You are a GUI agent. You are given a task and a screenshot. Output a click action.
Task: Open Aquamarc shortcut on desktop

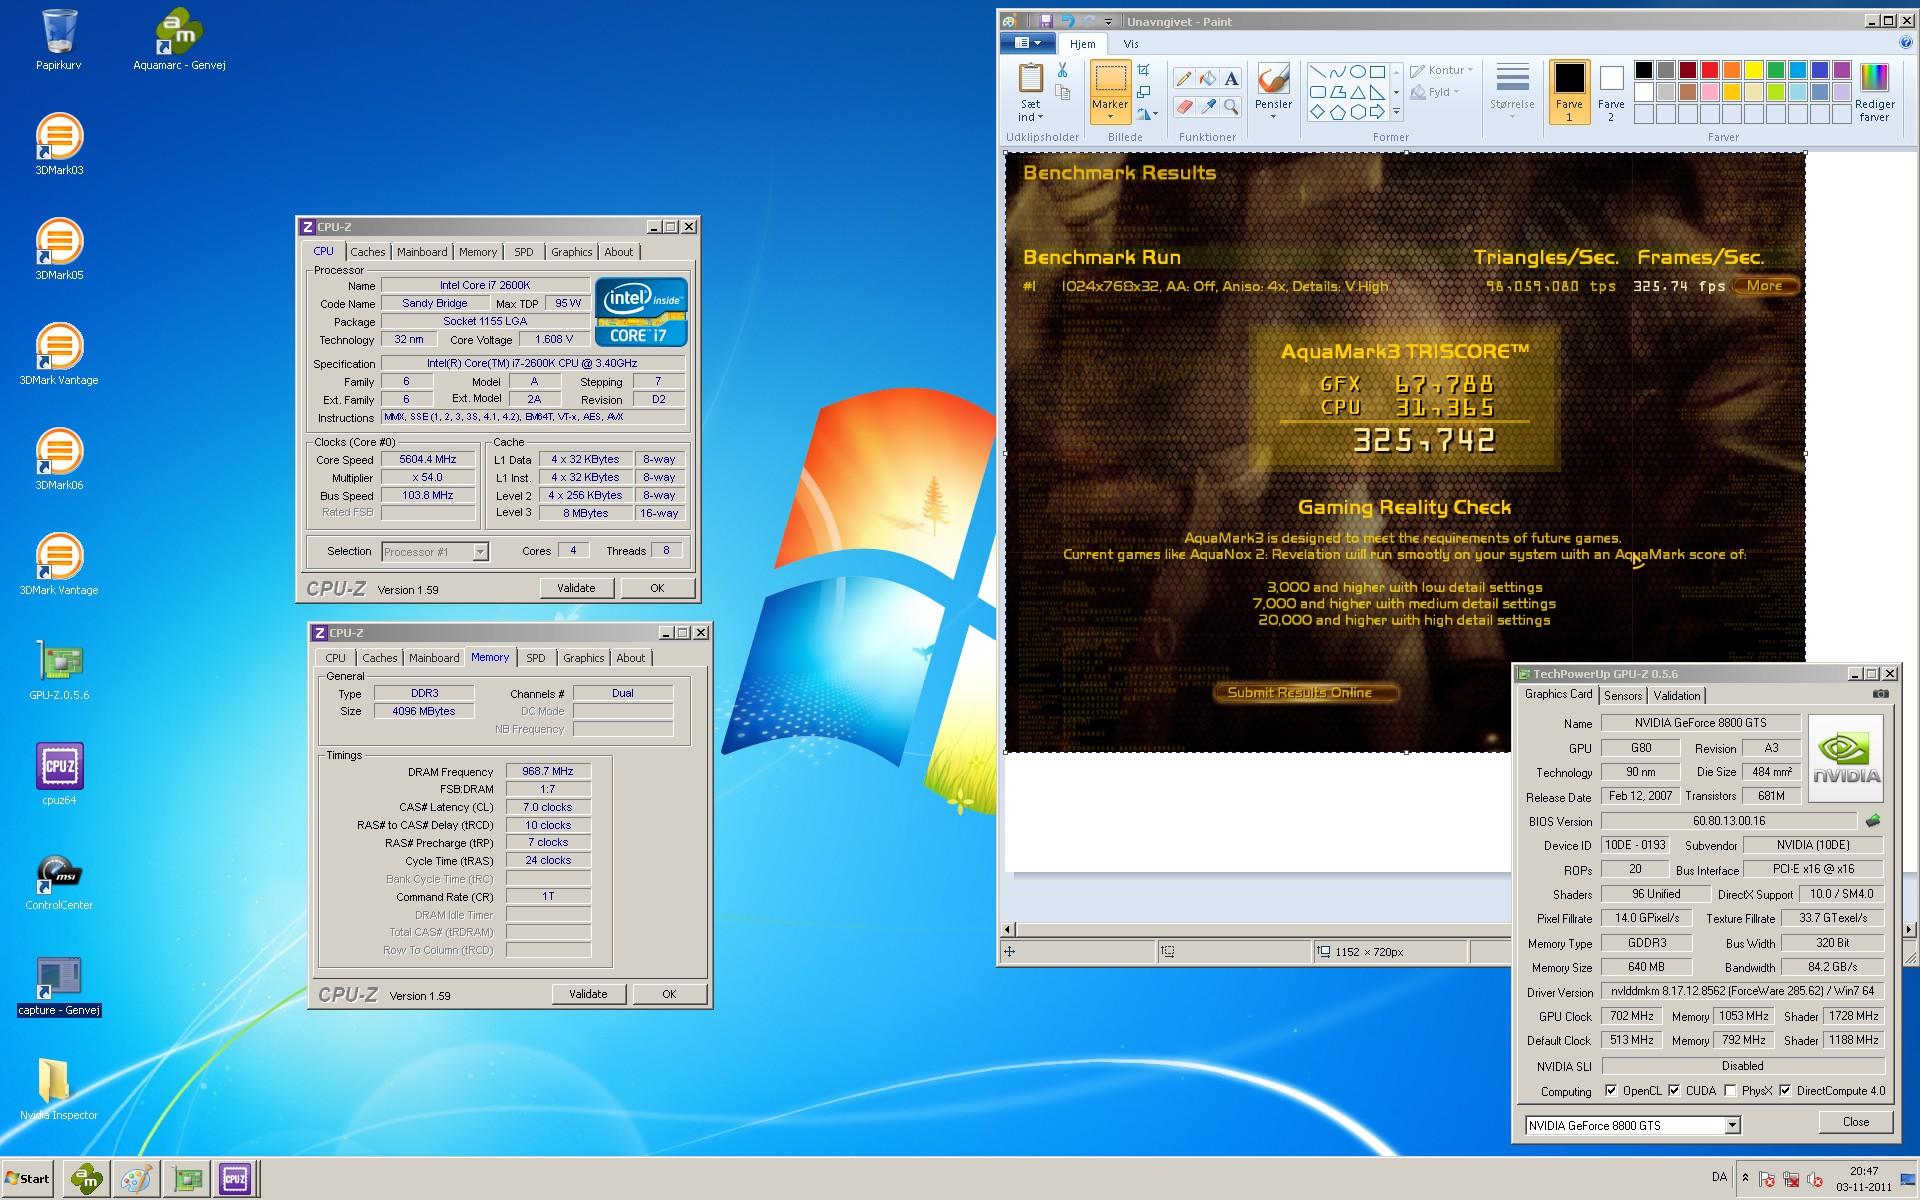(179, 40)
